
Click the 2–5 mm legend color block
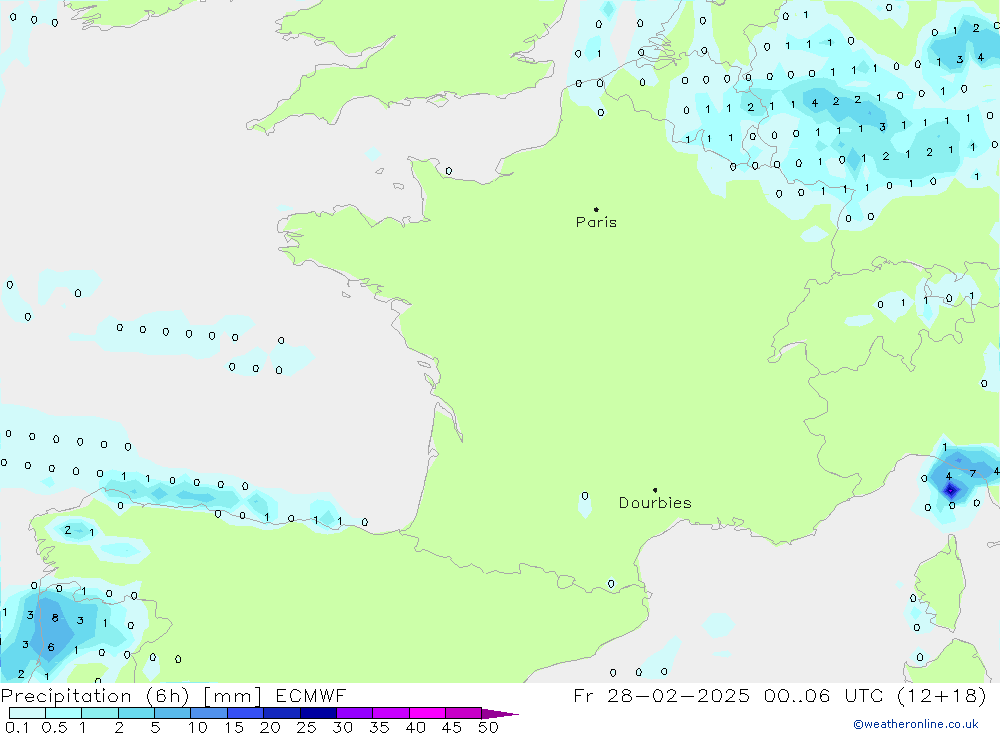pyautogui.click(x=136, y=713)
